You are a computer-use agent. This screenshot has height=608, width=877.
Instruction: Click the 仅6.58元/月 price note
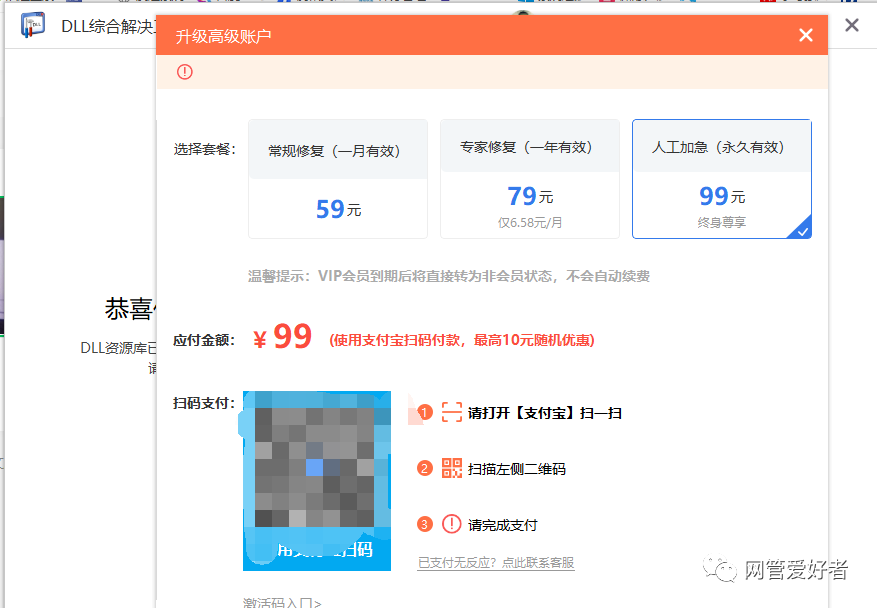pyautogui.click(x=530, y=223)
